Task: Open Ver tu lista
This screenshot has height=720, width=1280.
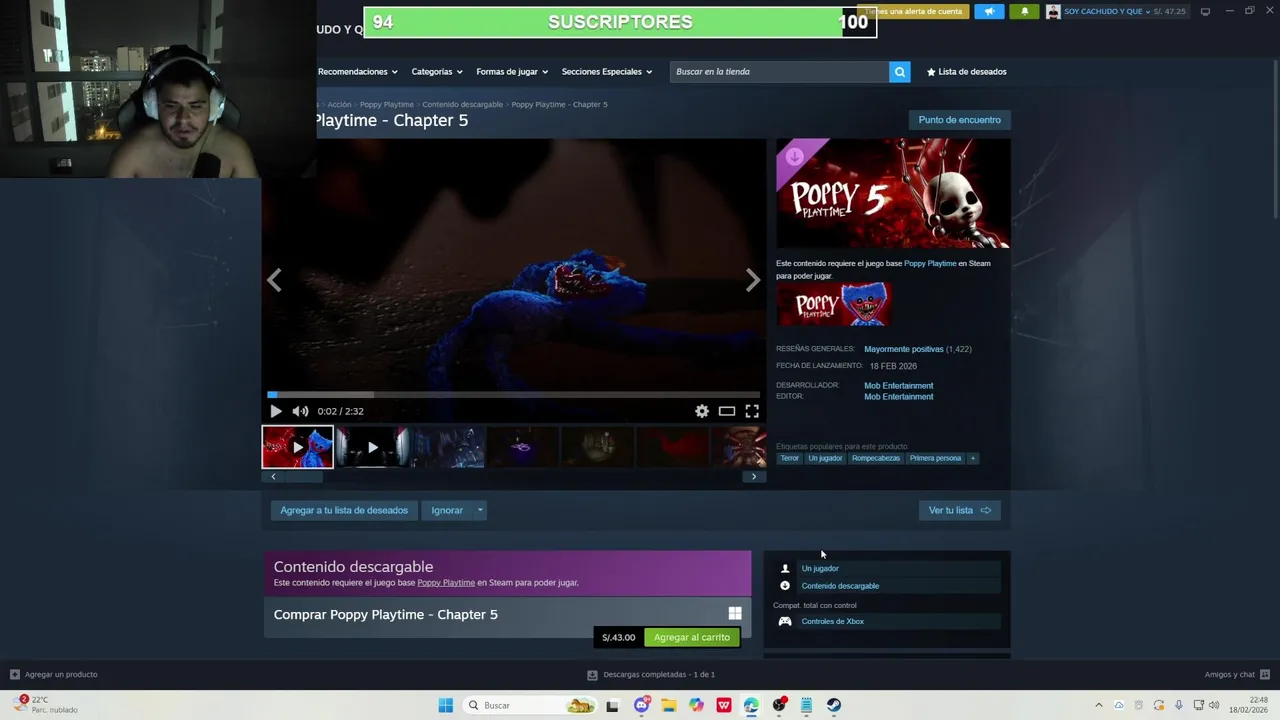Action: [960, 511]
